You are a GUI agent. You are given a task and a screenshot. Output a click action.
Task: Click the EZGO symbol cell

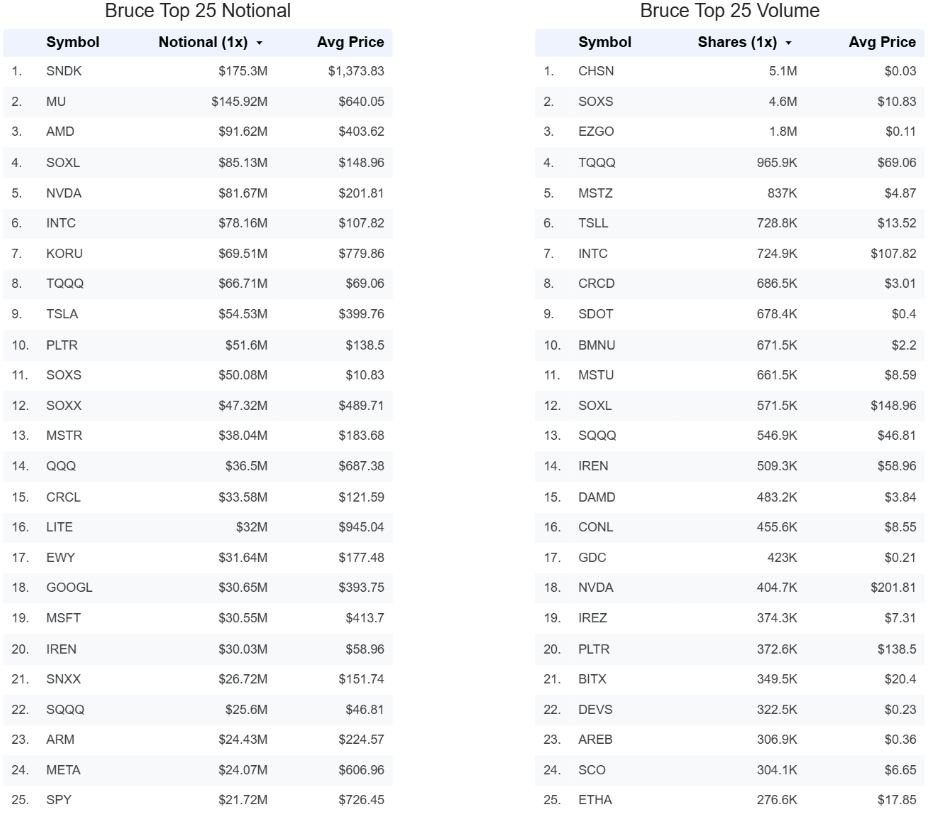pyautogui.click(x=596, y=132)
